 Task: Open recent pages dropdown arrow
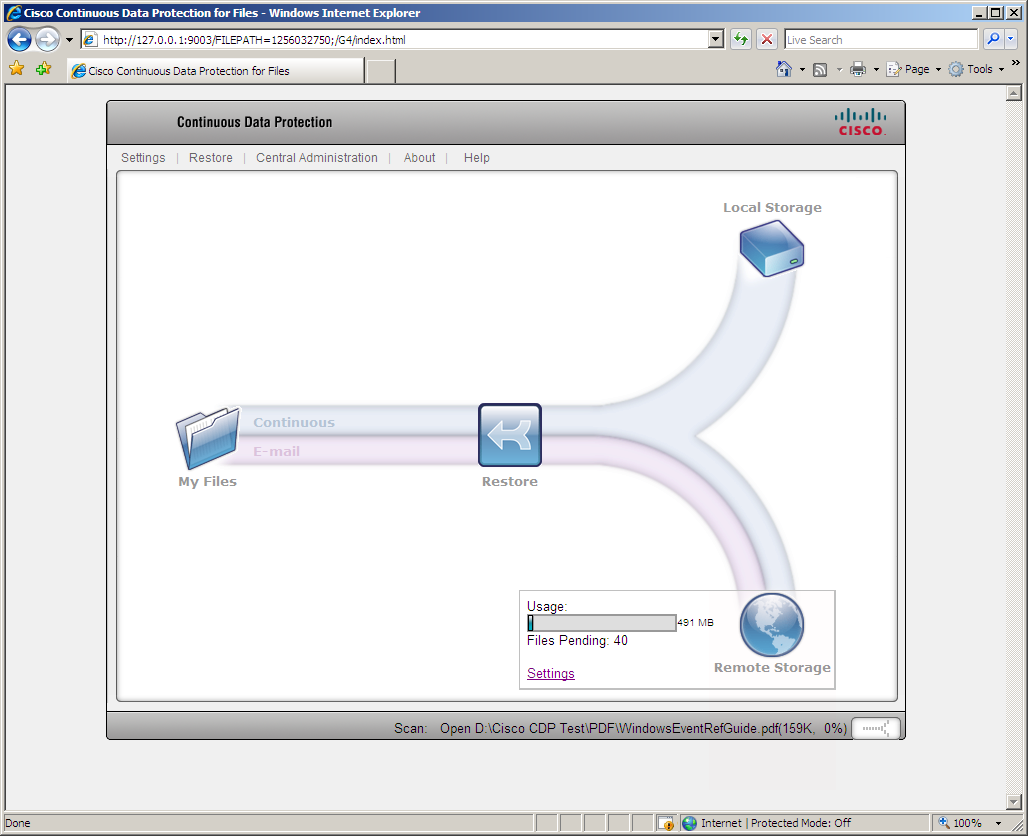tap(69, 40)
